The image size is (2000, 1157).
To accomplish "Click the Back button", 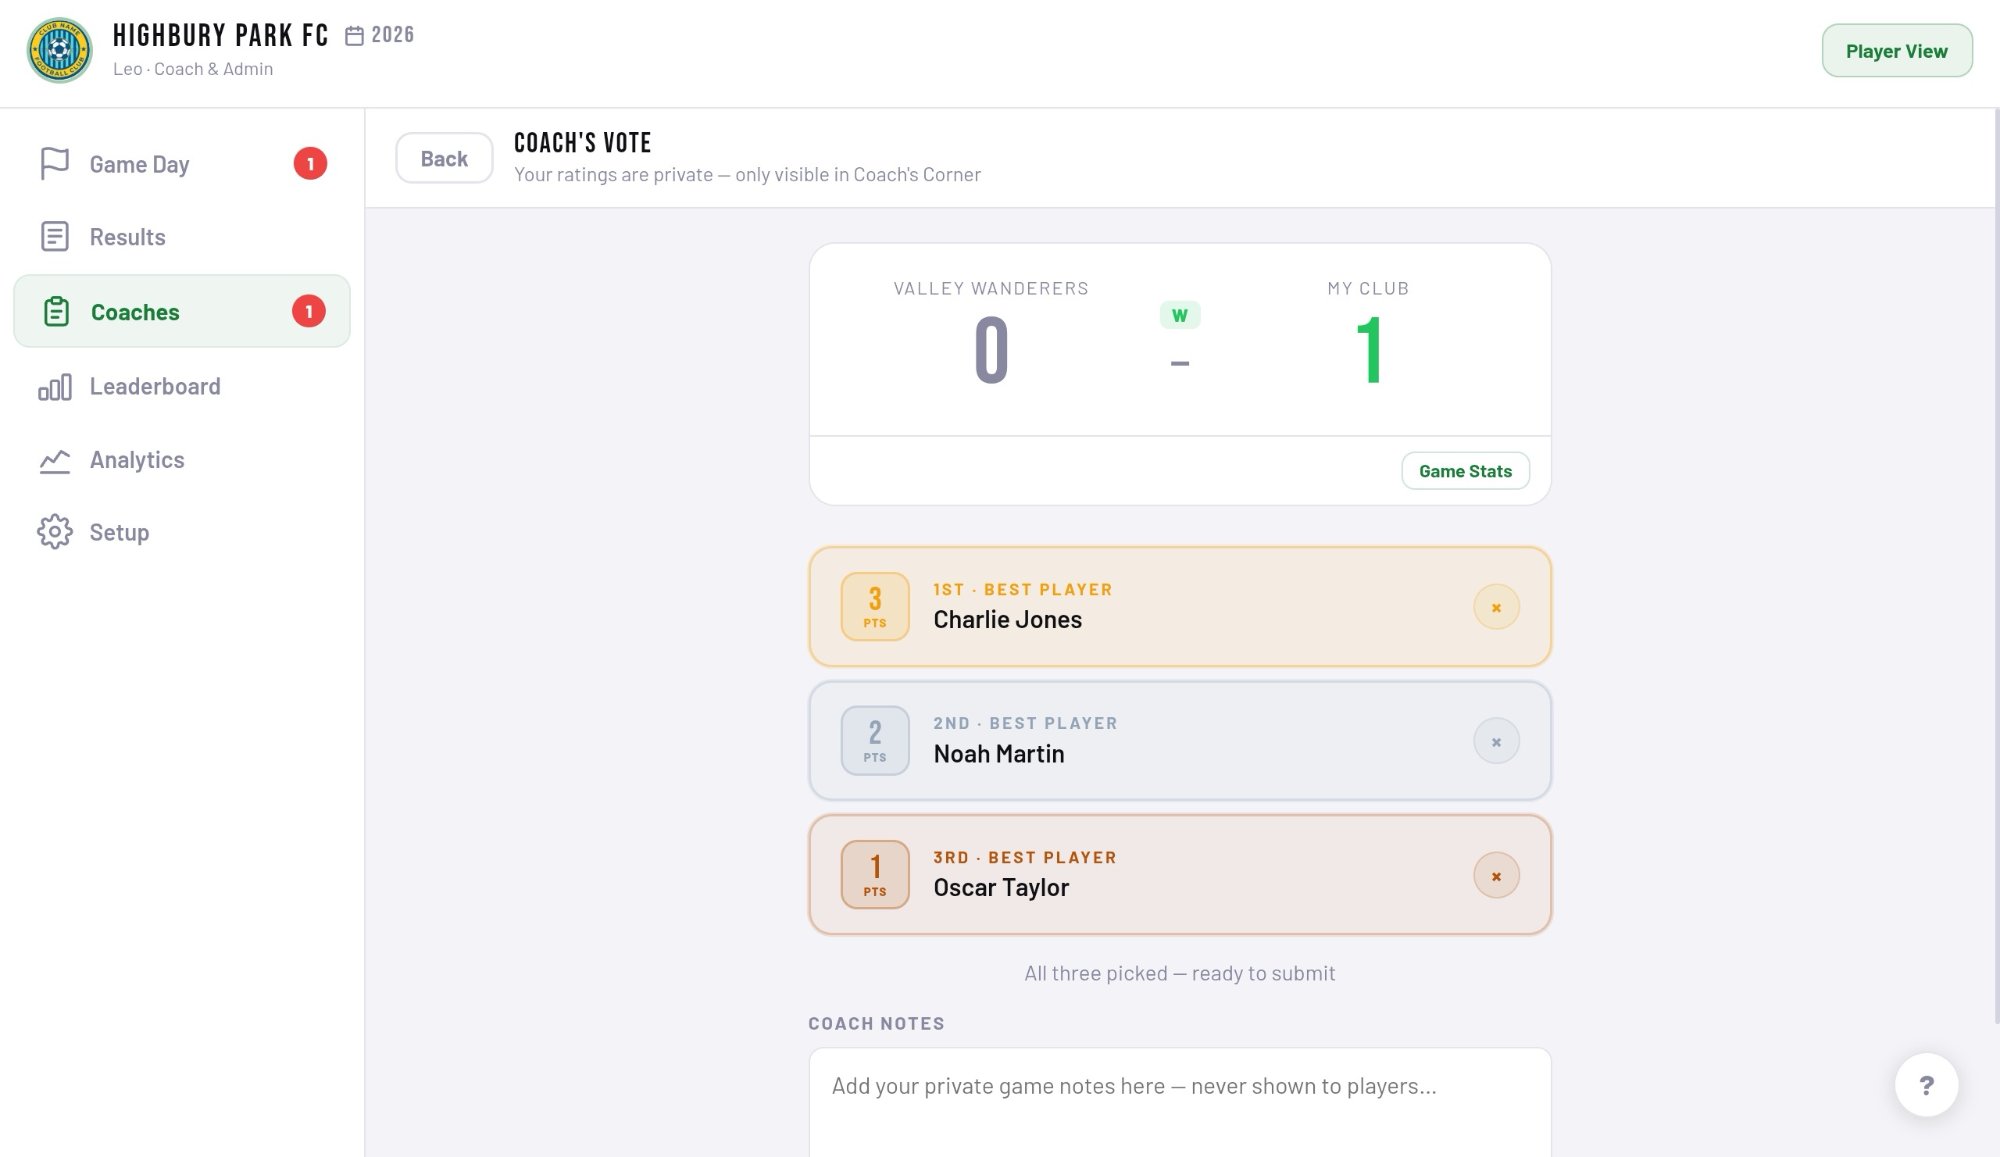I will 444,158.
